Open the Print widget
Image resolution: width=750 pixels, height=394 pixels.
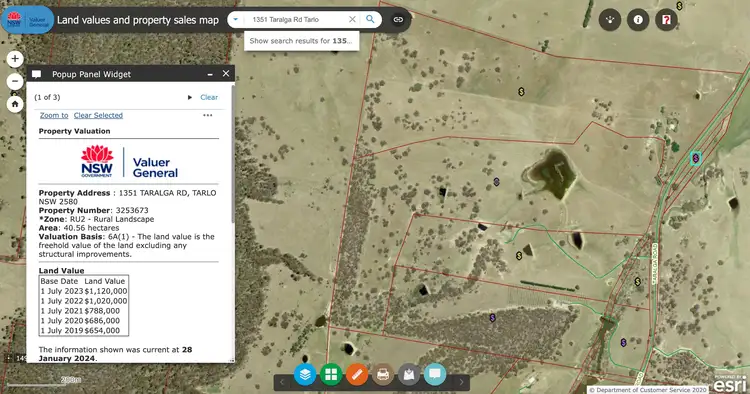383,374
